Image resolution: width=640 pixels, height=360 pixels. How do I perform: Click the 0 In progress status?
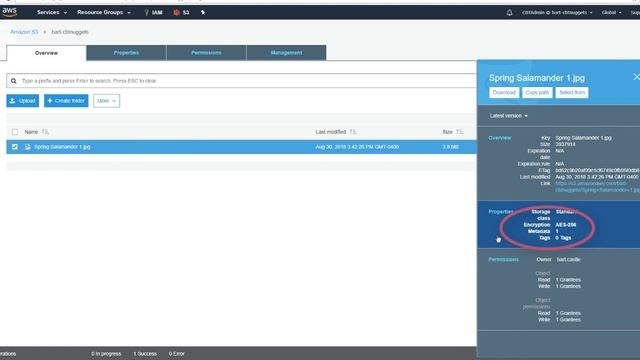click(x=106, y=354)
